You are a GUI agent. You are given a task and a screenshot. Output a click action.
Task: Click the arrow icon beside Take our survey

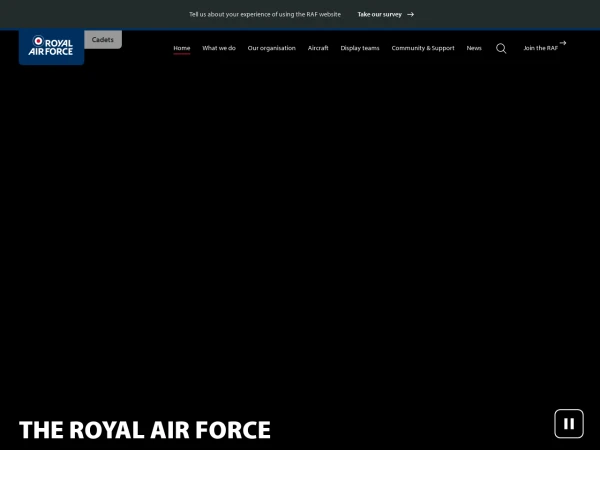point(410,14)
